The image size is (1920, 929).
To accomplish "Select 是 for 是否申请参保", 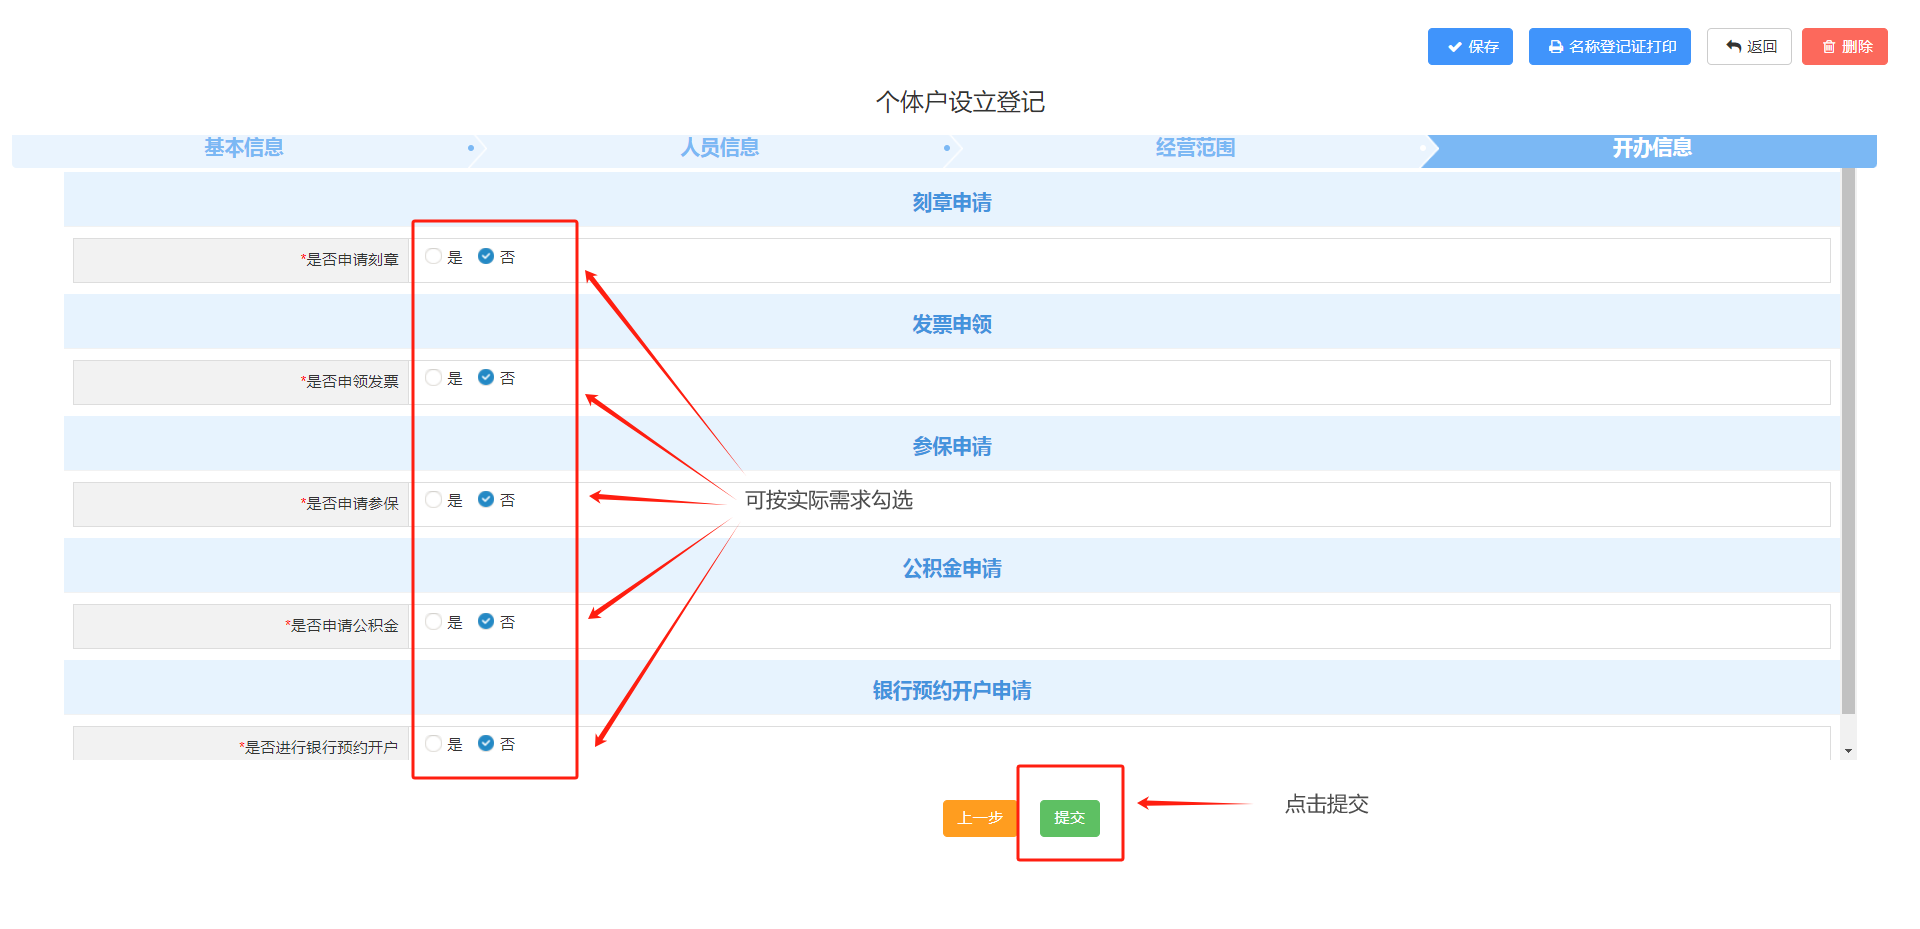I will [x=433, y=500].
